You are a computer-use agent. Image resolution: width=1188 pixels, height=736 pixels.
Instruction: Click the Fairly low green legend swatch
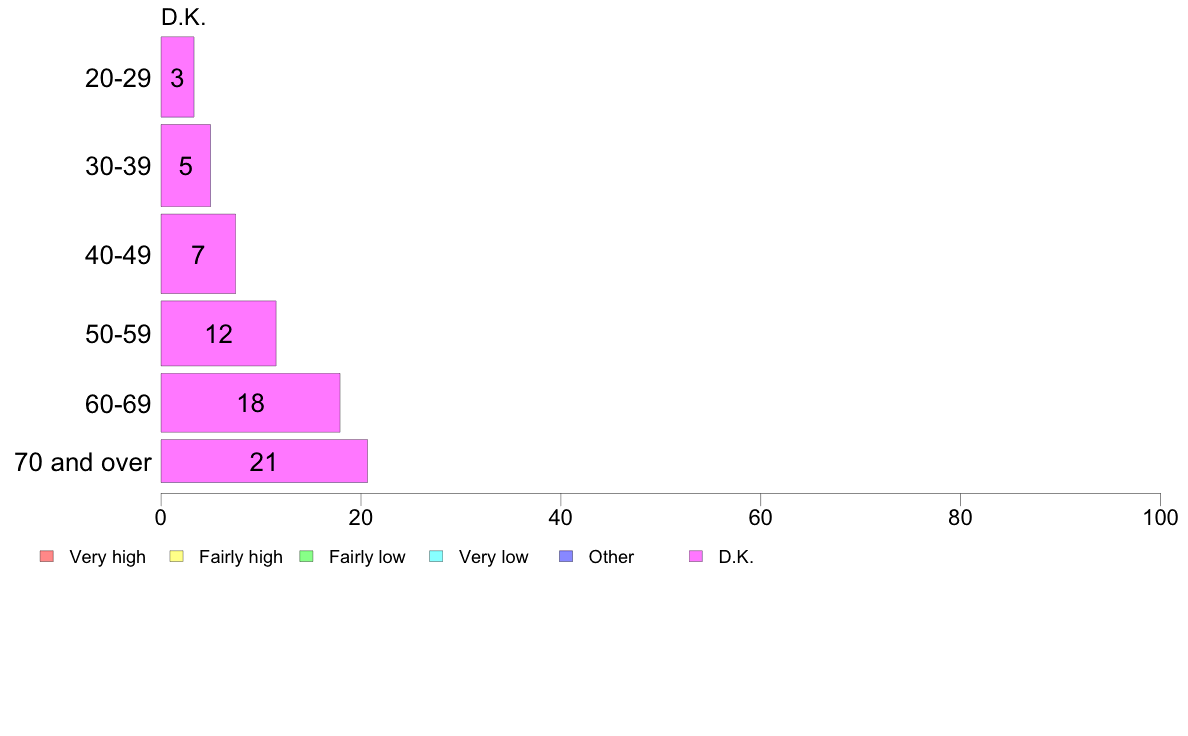click(306, 556)
